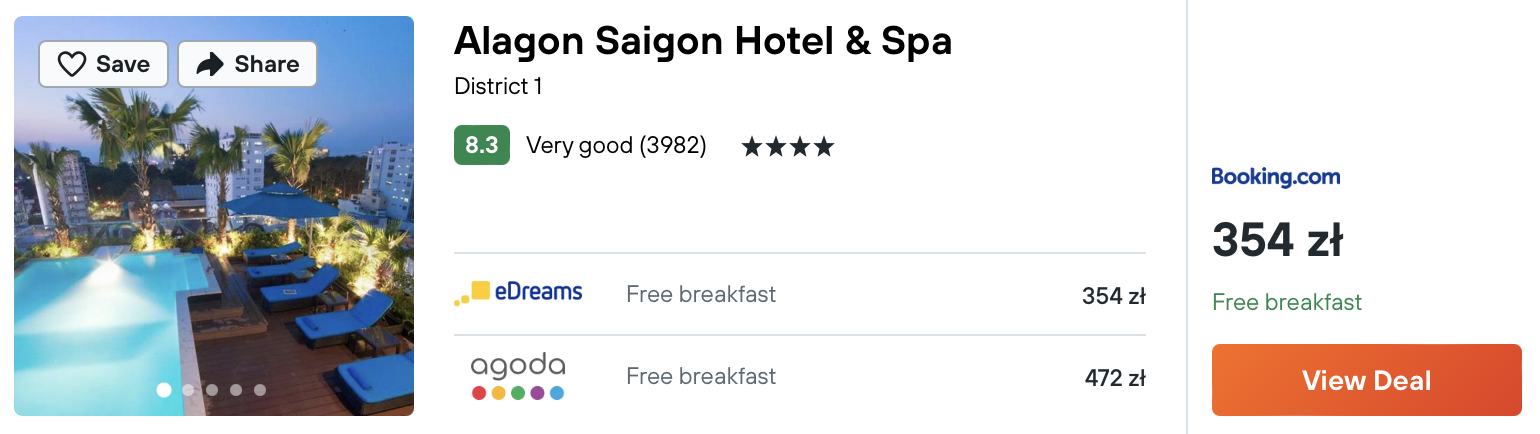This screenshot has height=434, width=1540.
Task: Select the last carousel photo dot
Action: (x=260, y=390)
